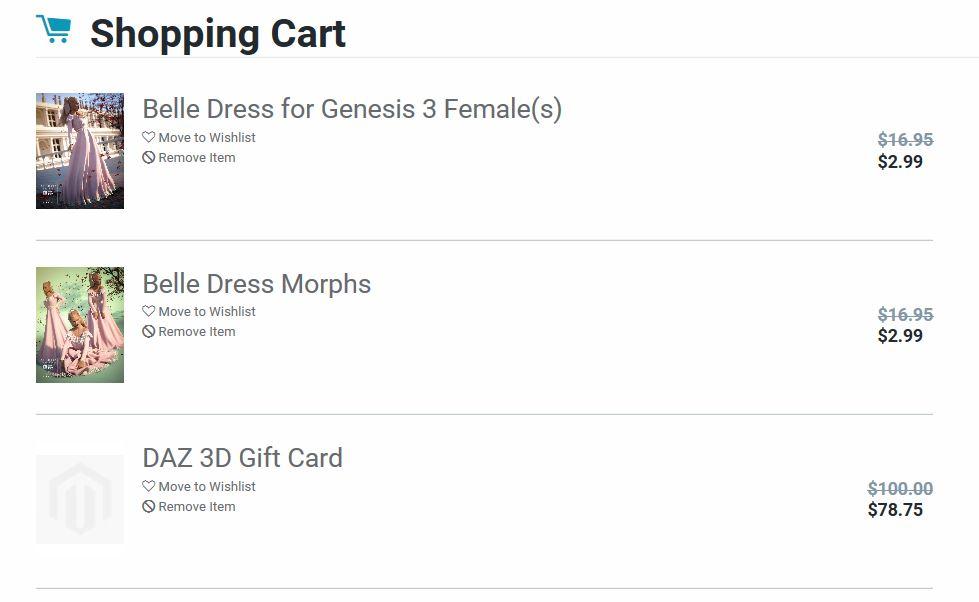The height and width of the screenshot is (602, 979).
Task: Click Belle Dress for Genesis 3 thumbnail image
Action: [x=80, y=151]
